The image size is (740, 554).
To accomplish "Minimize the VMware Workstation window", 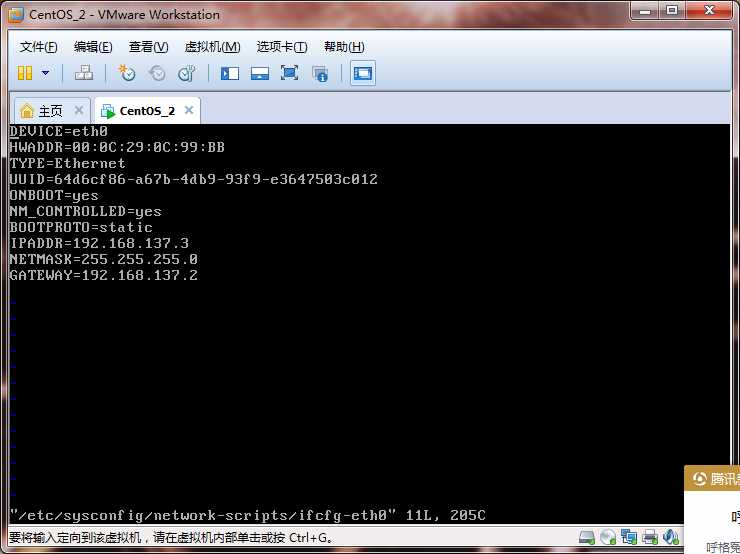I will click(645, 11).
